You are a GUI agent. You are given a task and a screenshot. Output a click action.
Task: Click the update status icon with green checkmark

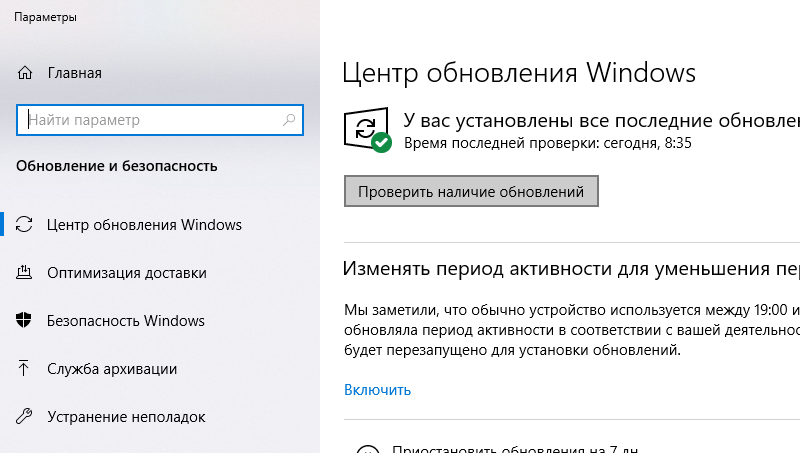click(x=367, y=131)
